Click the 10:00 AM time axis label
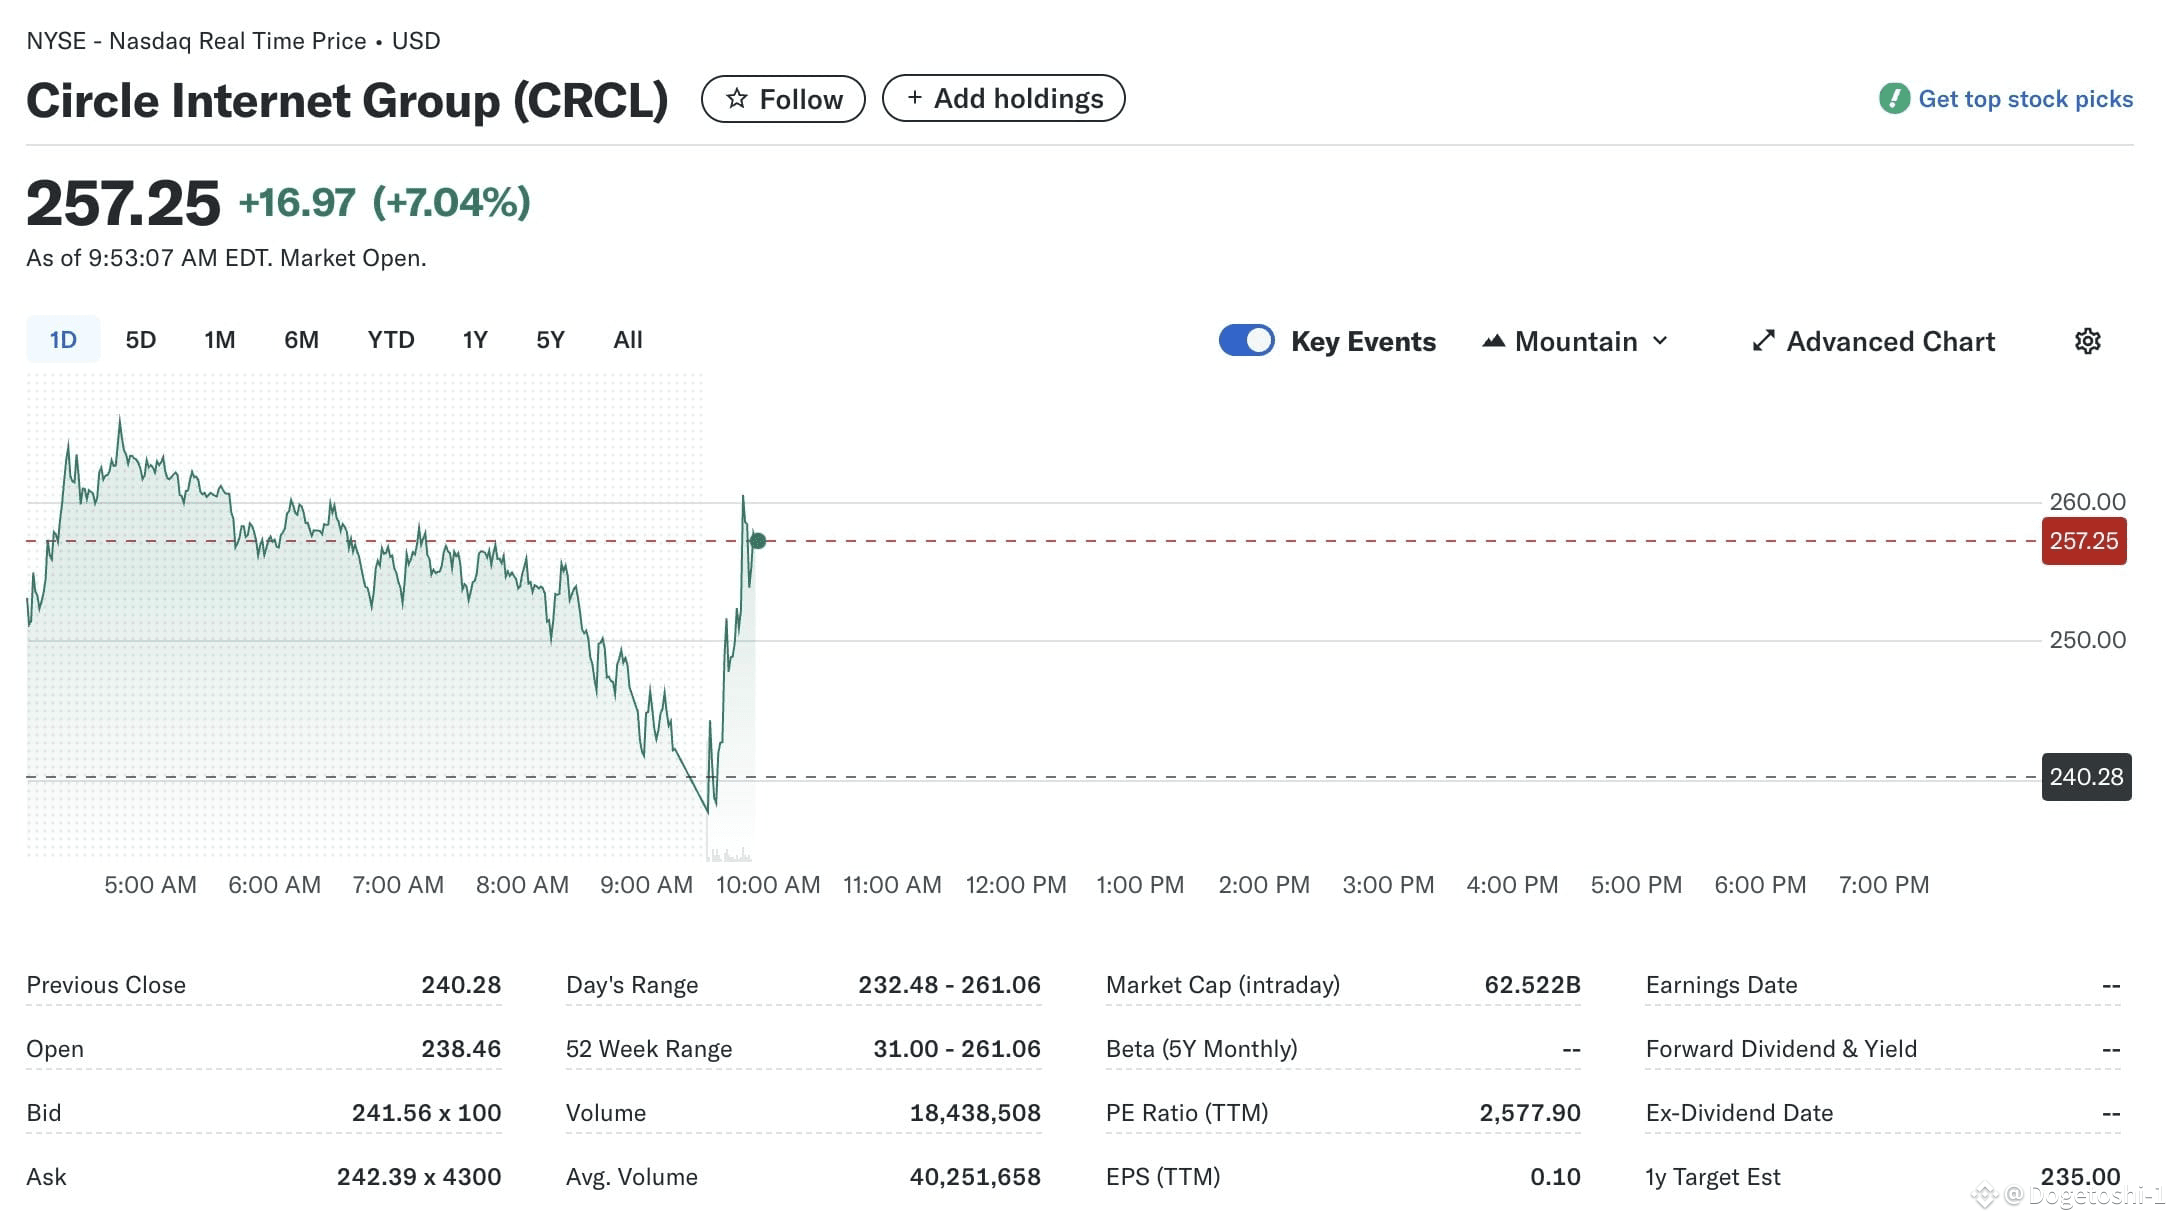This screenshot has height=1220, width=2174. coord(768,885)
